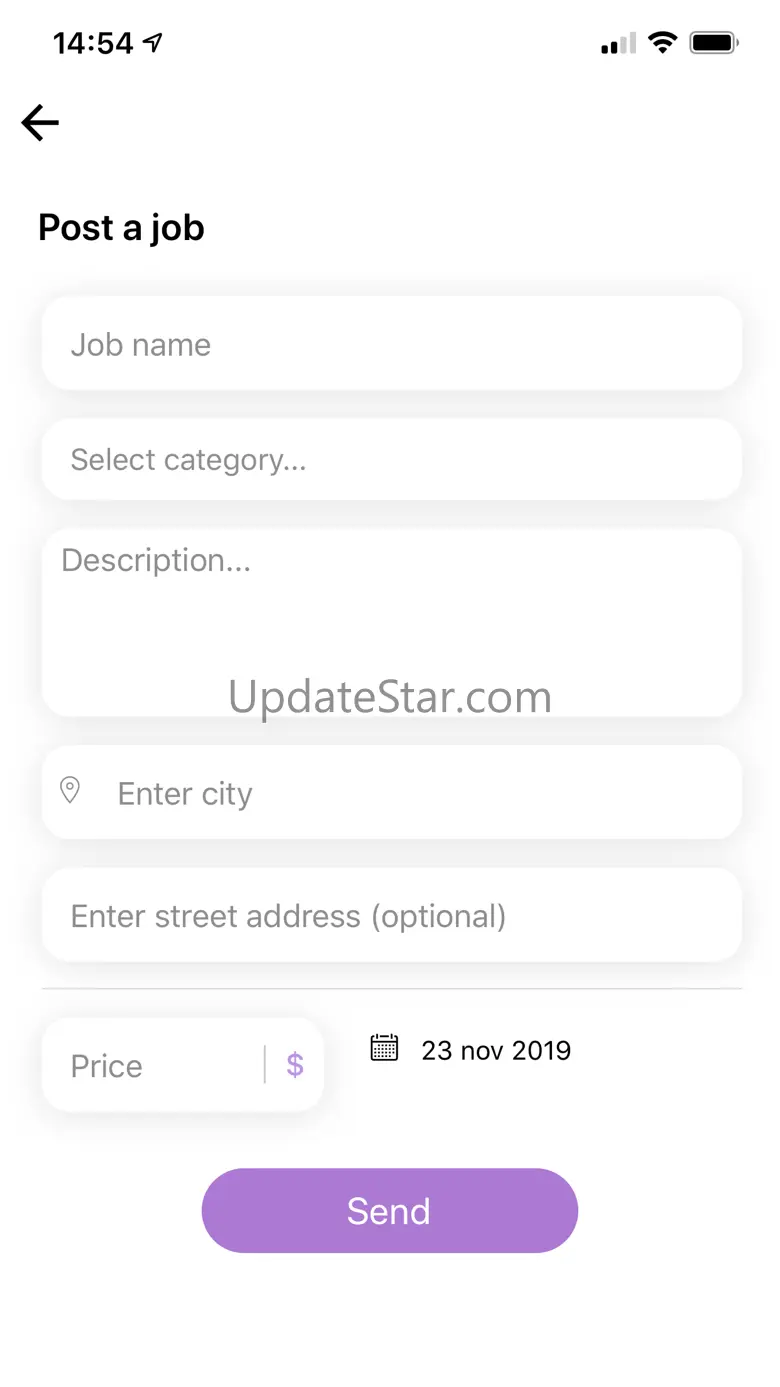
Task: Select the Enter city field
Action: (x=420, y=793)
